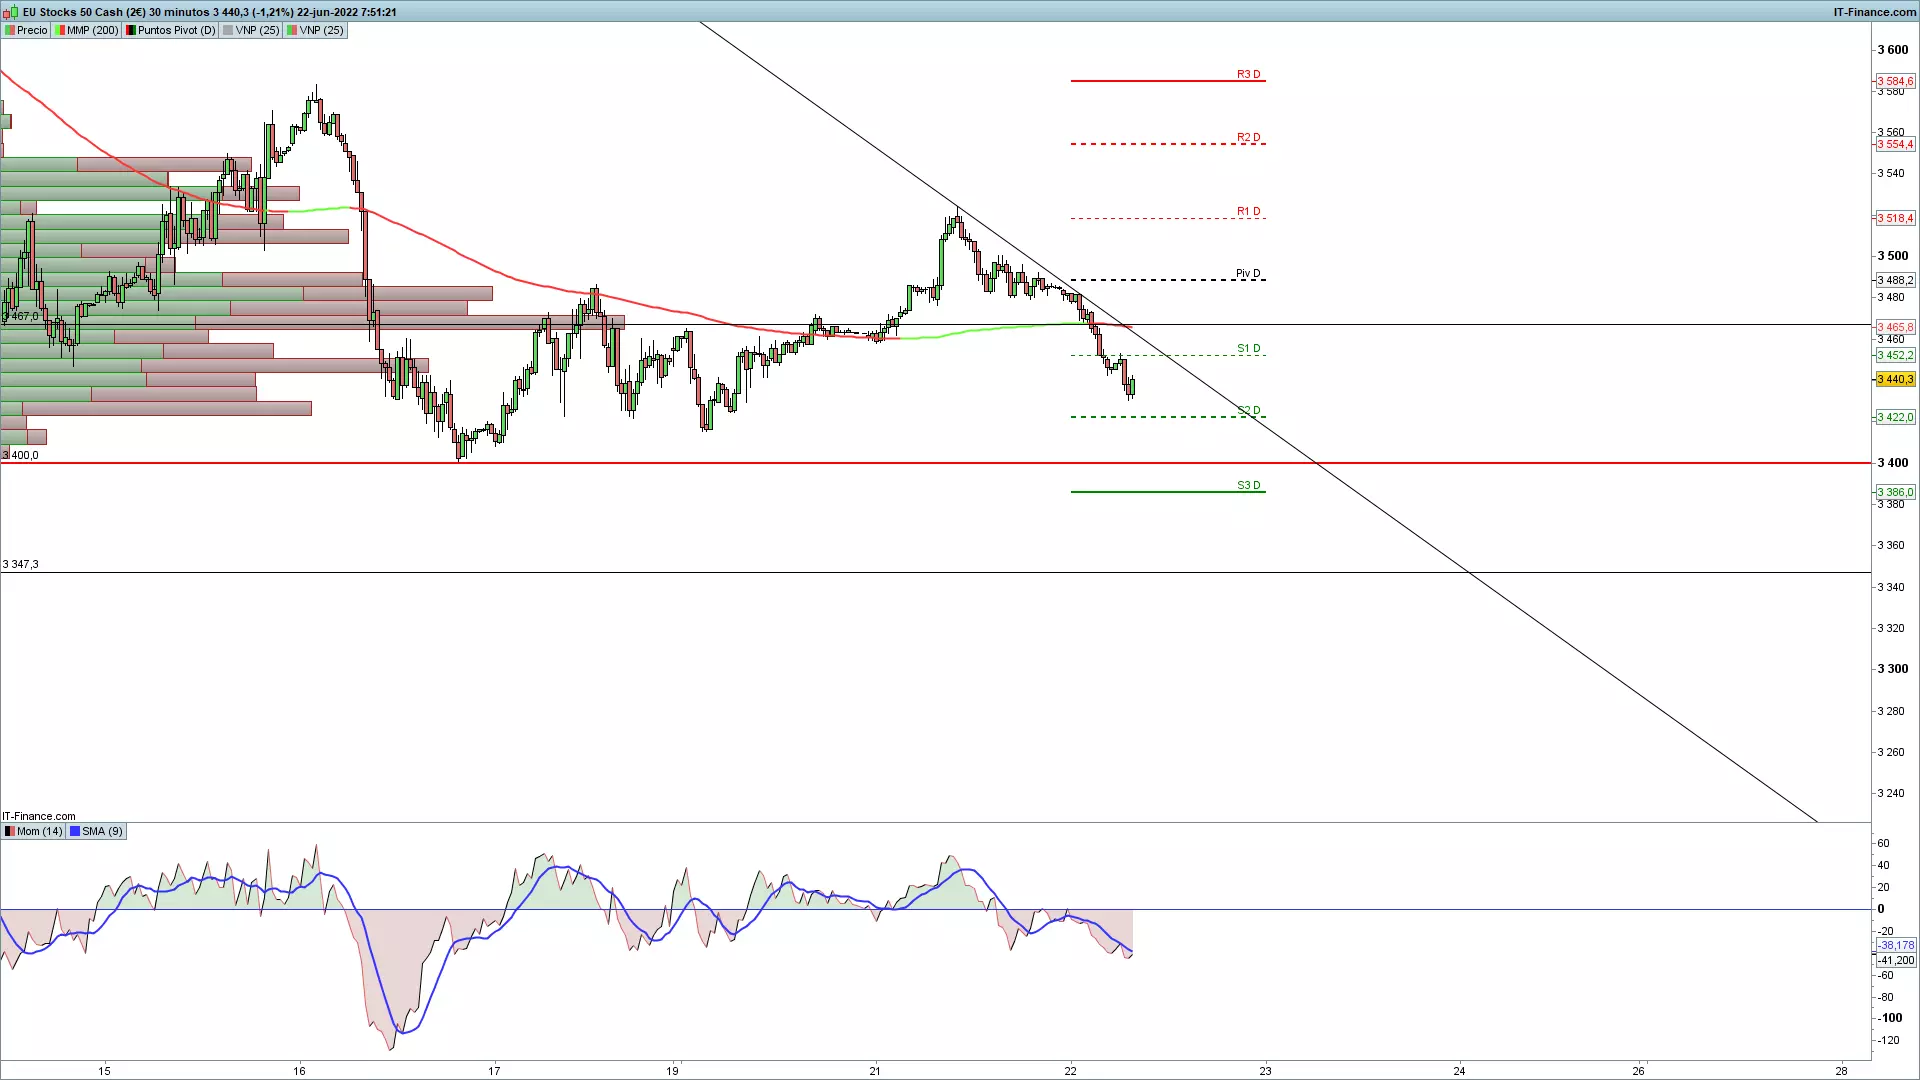The image size is (1920, 1080).
Task: Click the 3 422,0 S2 price tag
Action: (x=1895, y=417)
